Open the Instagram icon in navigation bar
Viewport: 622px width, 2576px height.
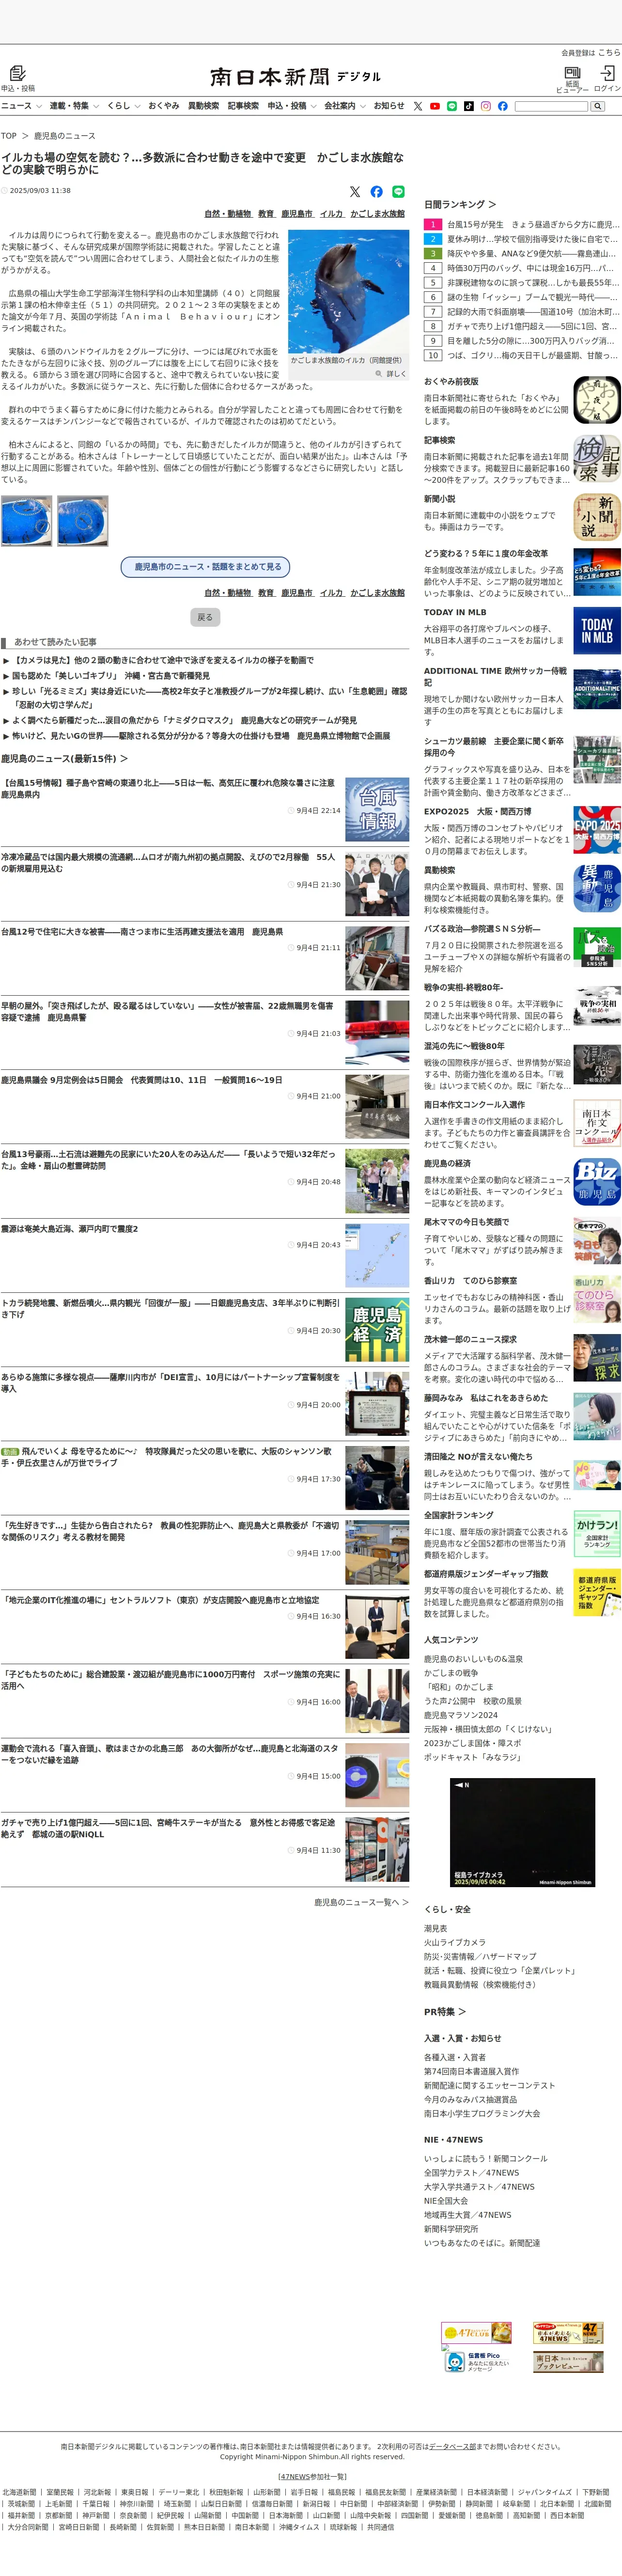click(x=486, y=106)
